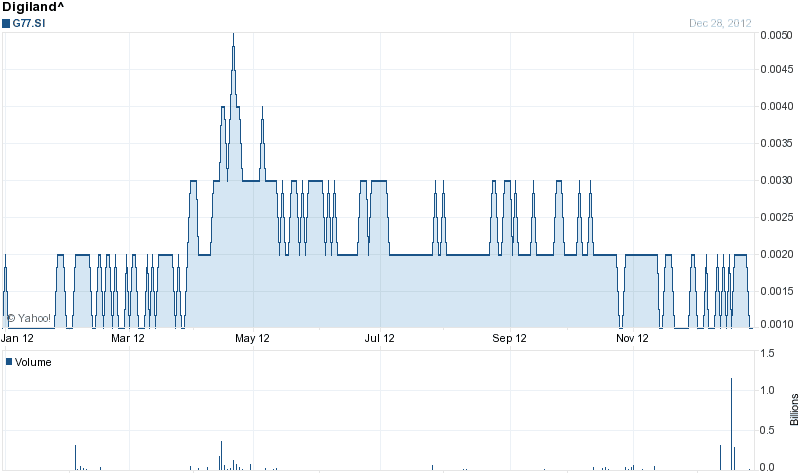Click the 1.0 volume axis value

coord(767,390)
